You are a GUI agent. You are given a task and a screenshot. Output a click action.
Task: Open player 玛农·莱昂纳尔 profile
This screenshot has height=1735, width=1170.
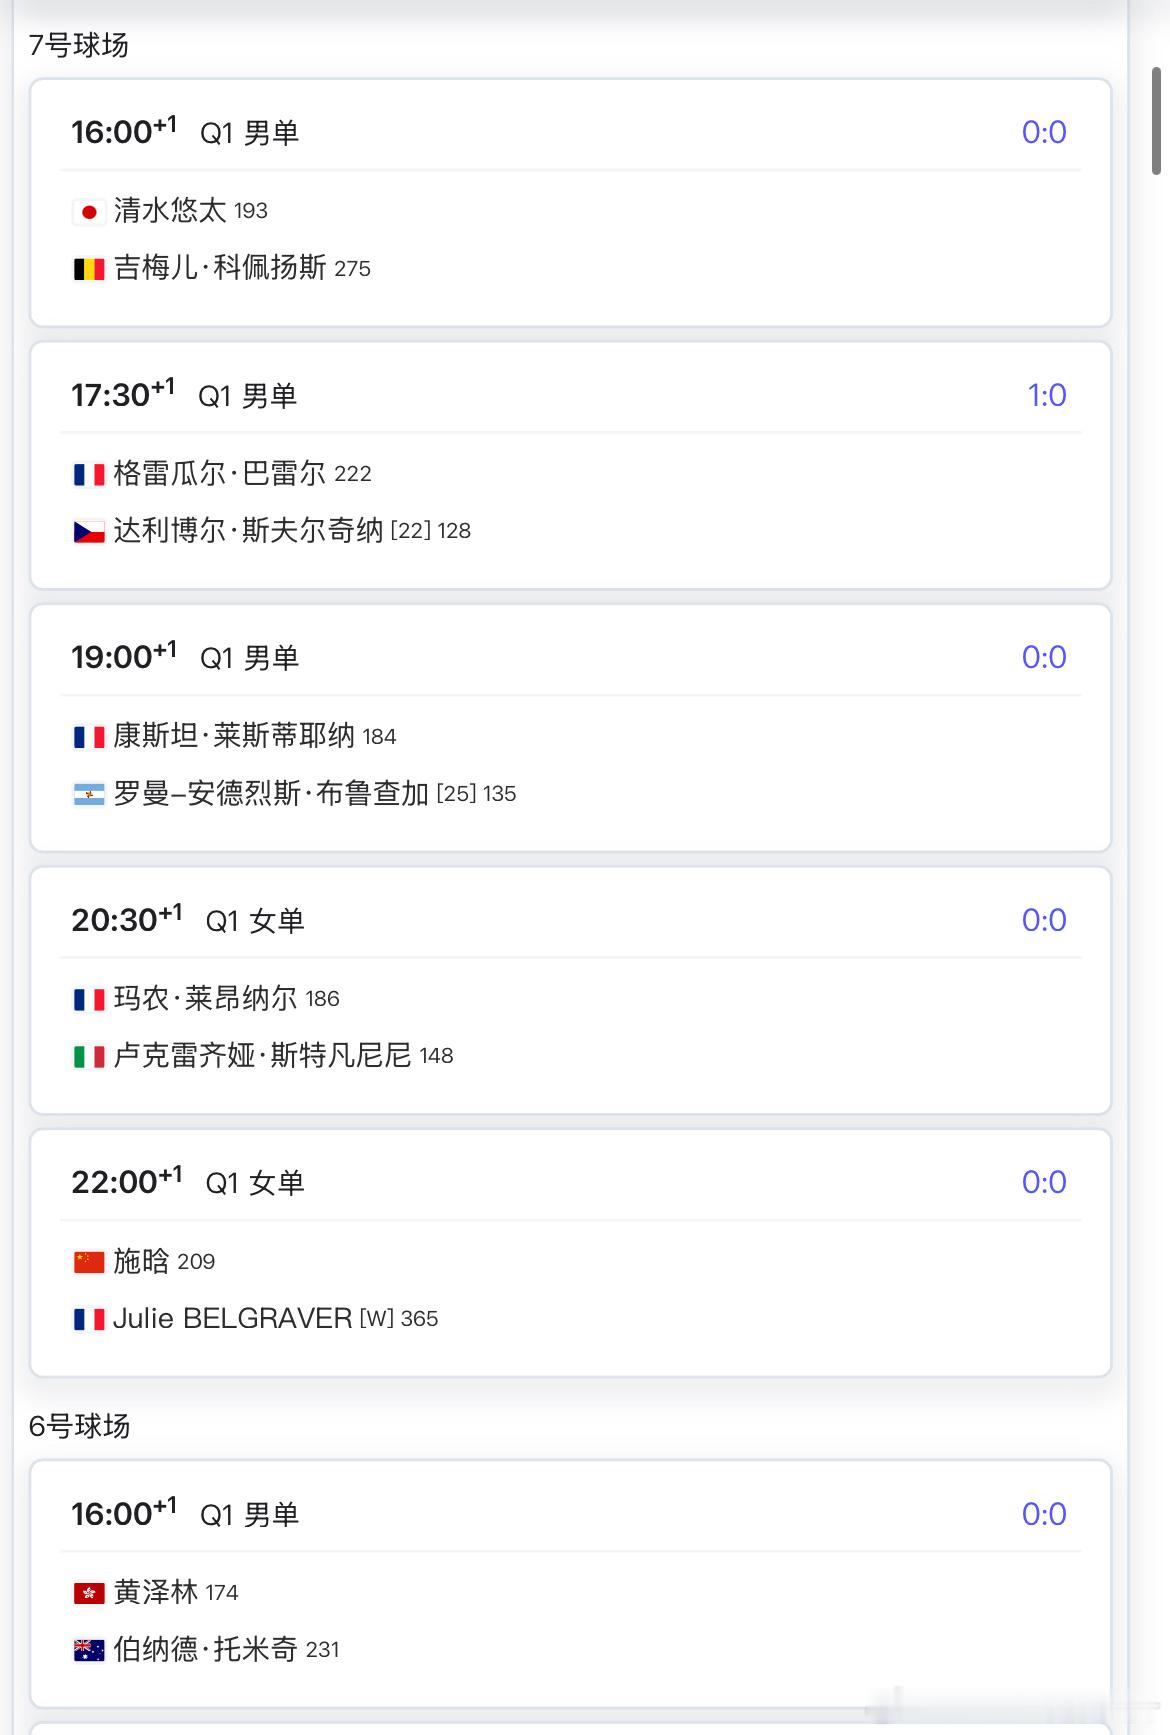point(205,998)
